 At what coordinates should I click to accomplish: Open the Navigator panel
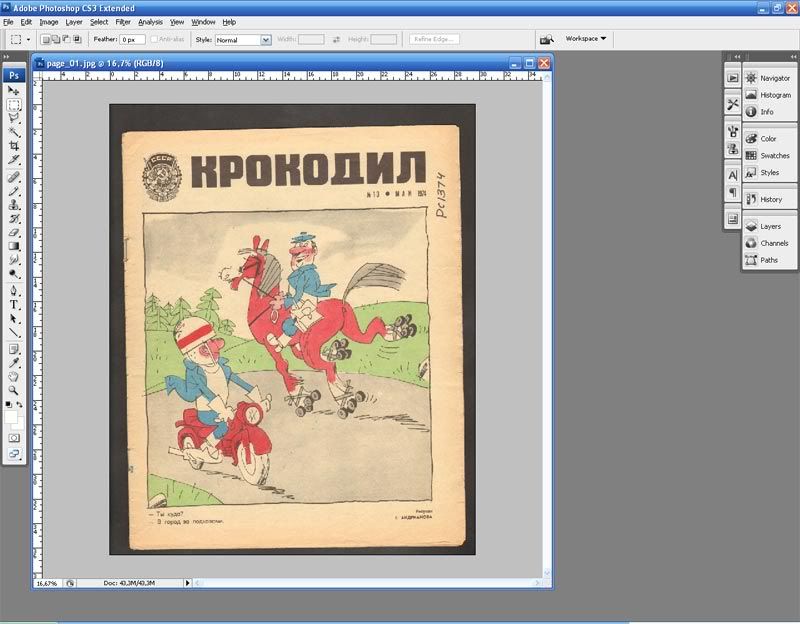click(x=768, y=78)
